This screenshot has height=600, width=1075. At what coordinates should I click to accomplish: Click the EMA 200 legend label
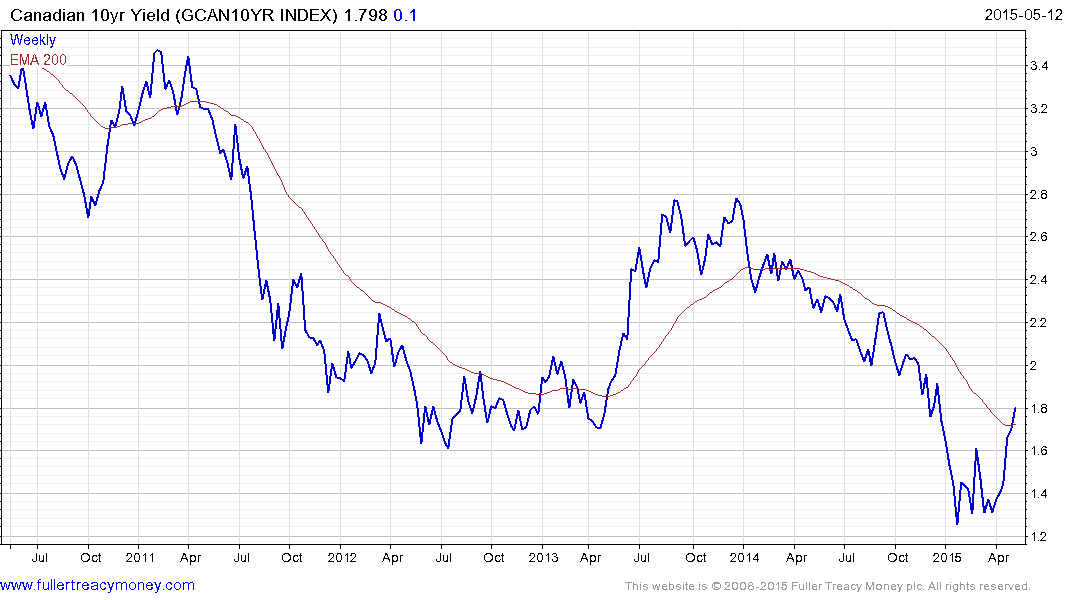click(38, 60)
